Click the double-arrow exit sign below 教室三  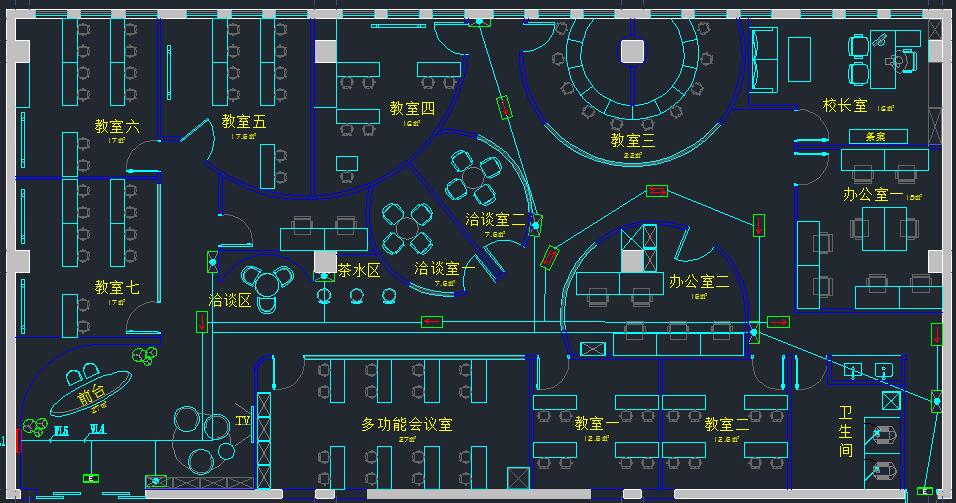(x=657, y=190)
